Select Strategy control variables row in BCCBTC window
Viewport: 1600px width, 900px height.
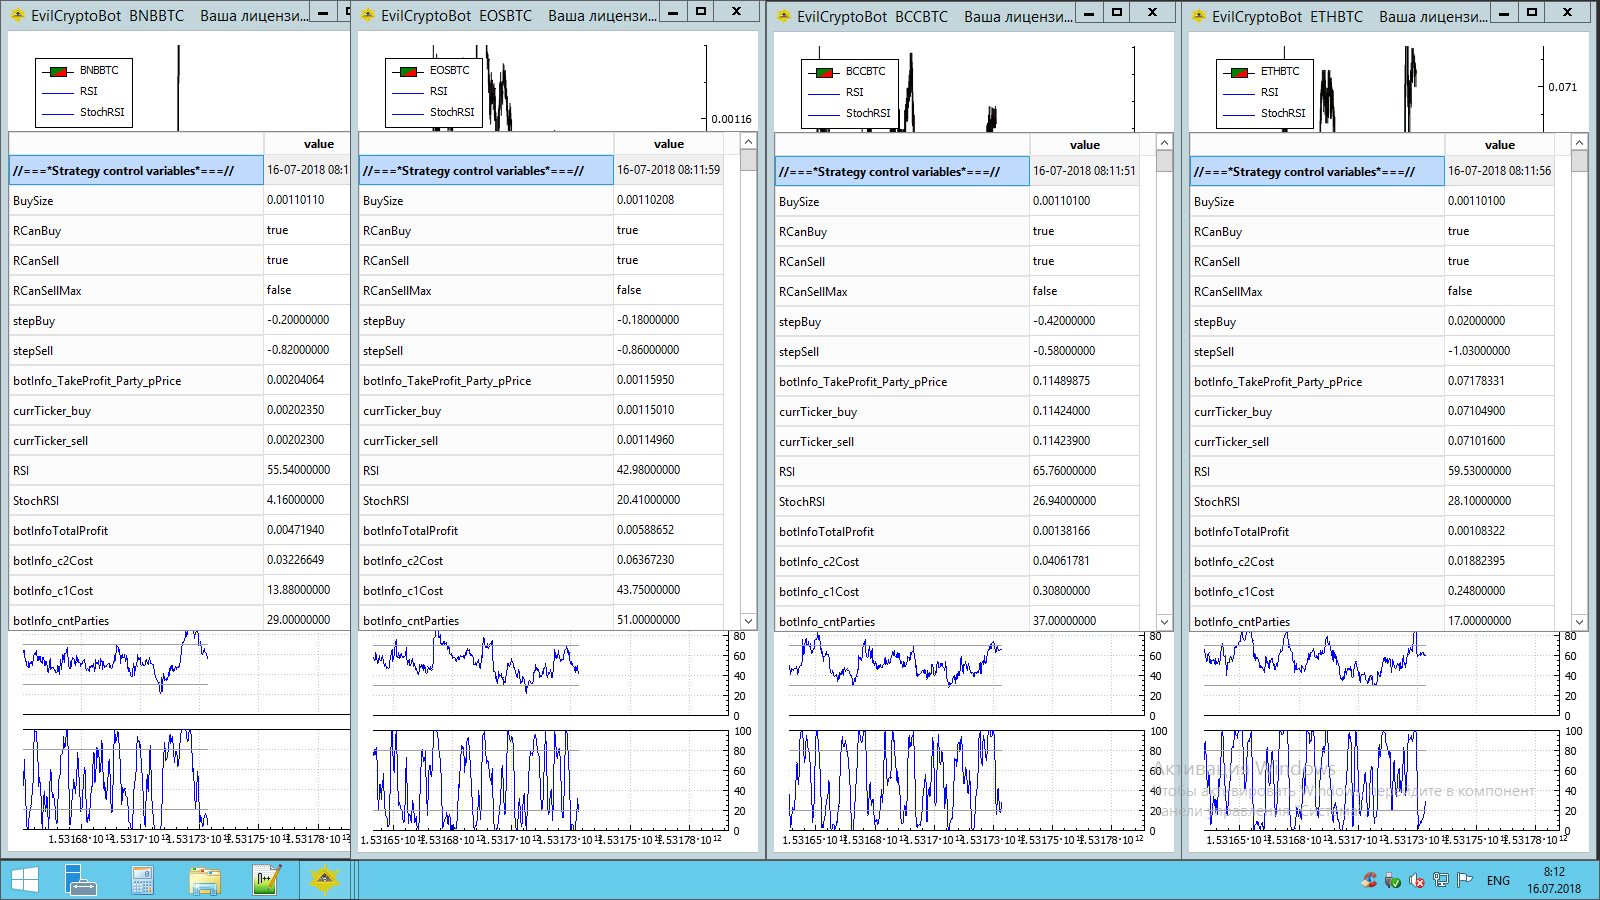pyautogui.click(x=902, y=172)
